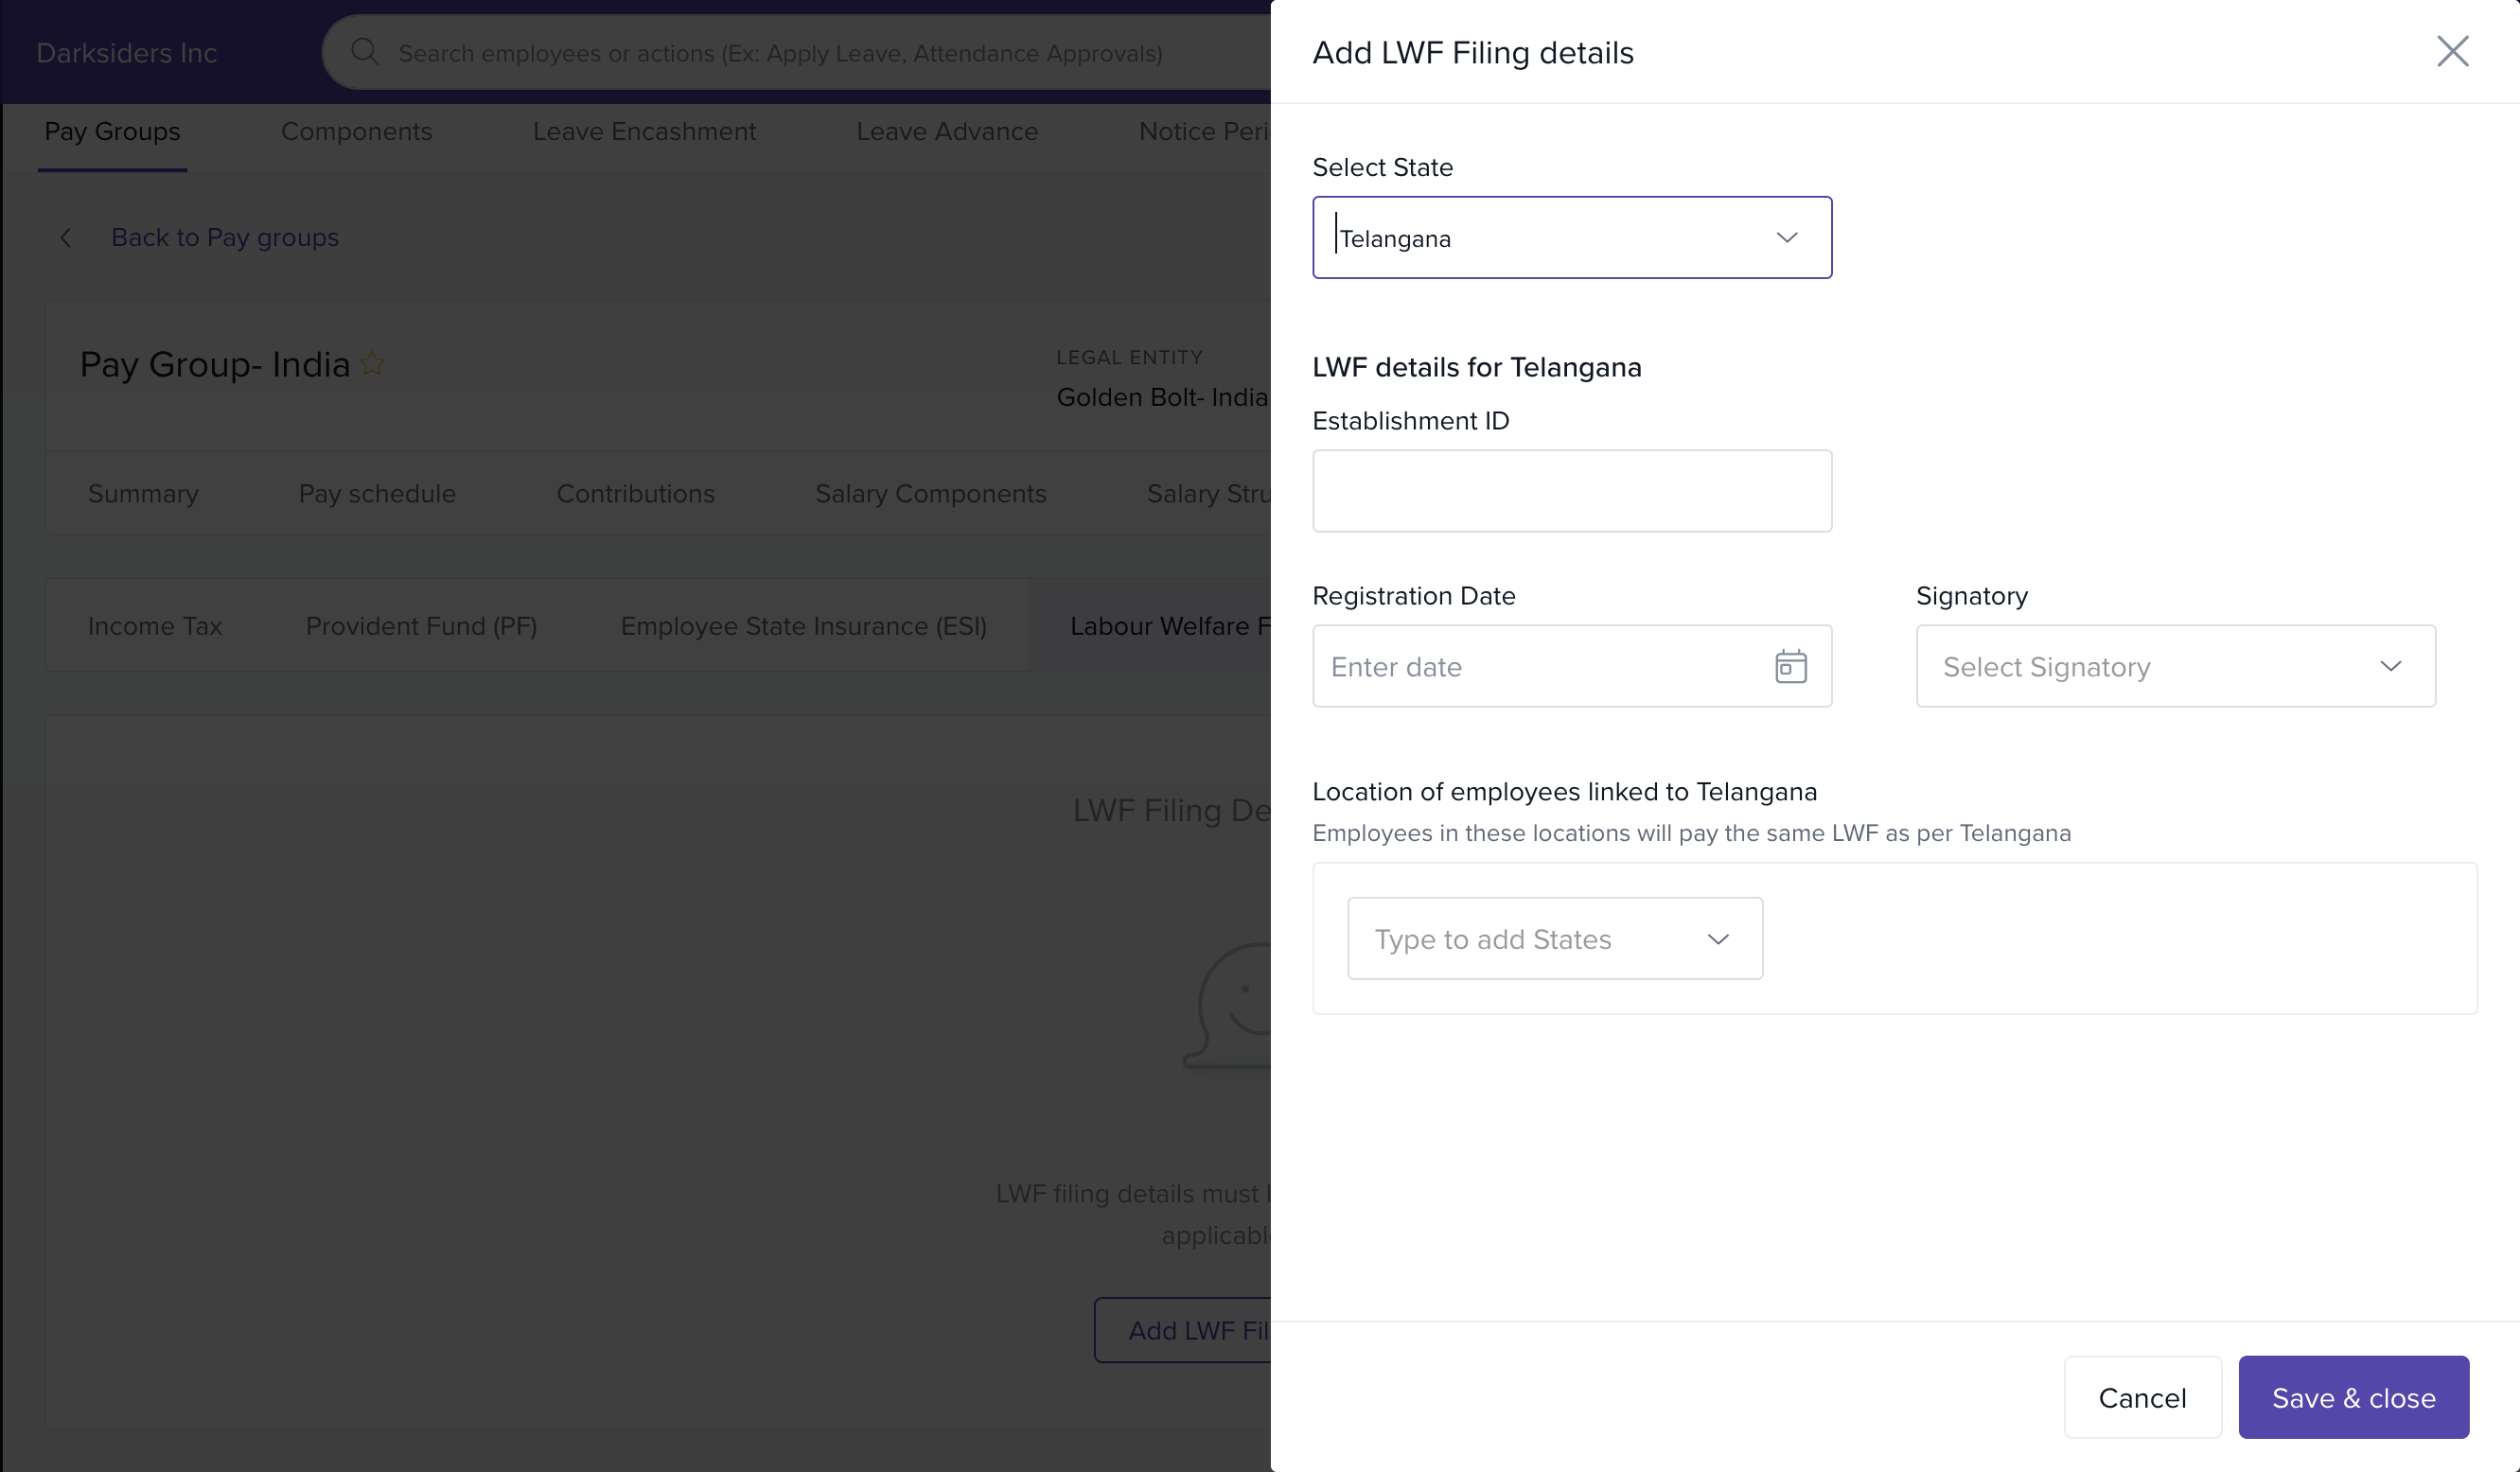Screen dimensions: 2520x1472
Task: Open the Employee State Insurance (ESI) tab
Action: click(x=803, y=626)
